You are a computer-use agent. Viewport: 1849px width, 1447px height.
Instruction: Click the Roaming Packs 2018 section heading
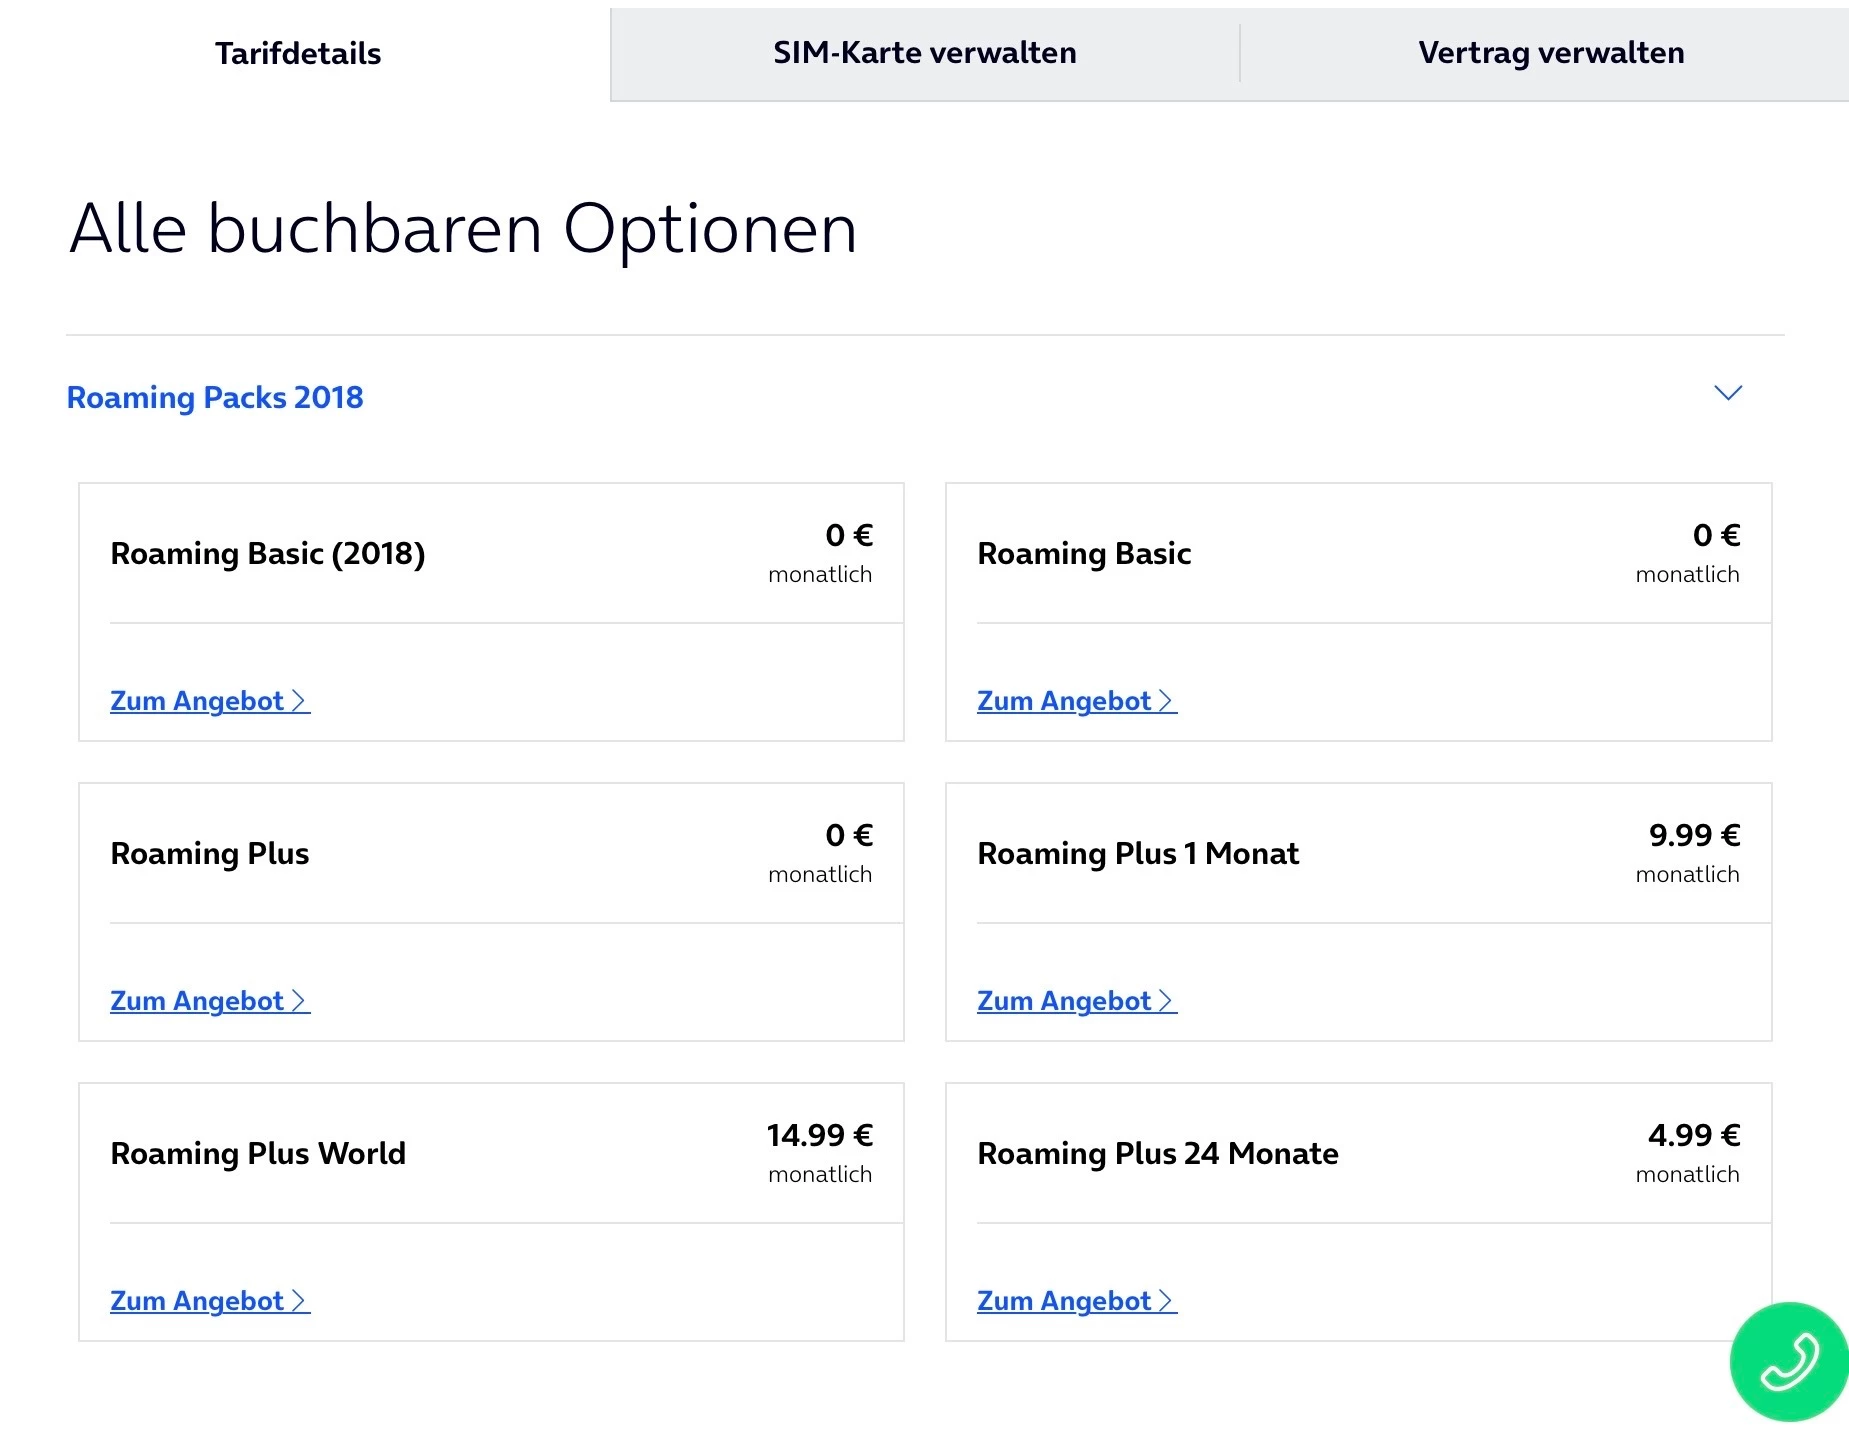pyautogui.click(x=215, y=398)
